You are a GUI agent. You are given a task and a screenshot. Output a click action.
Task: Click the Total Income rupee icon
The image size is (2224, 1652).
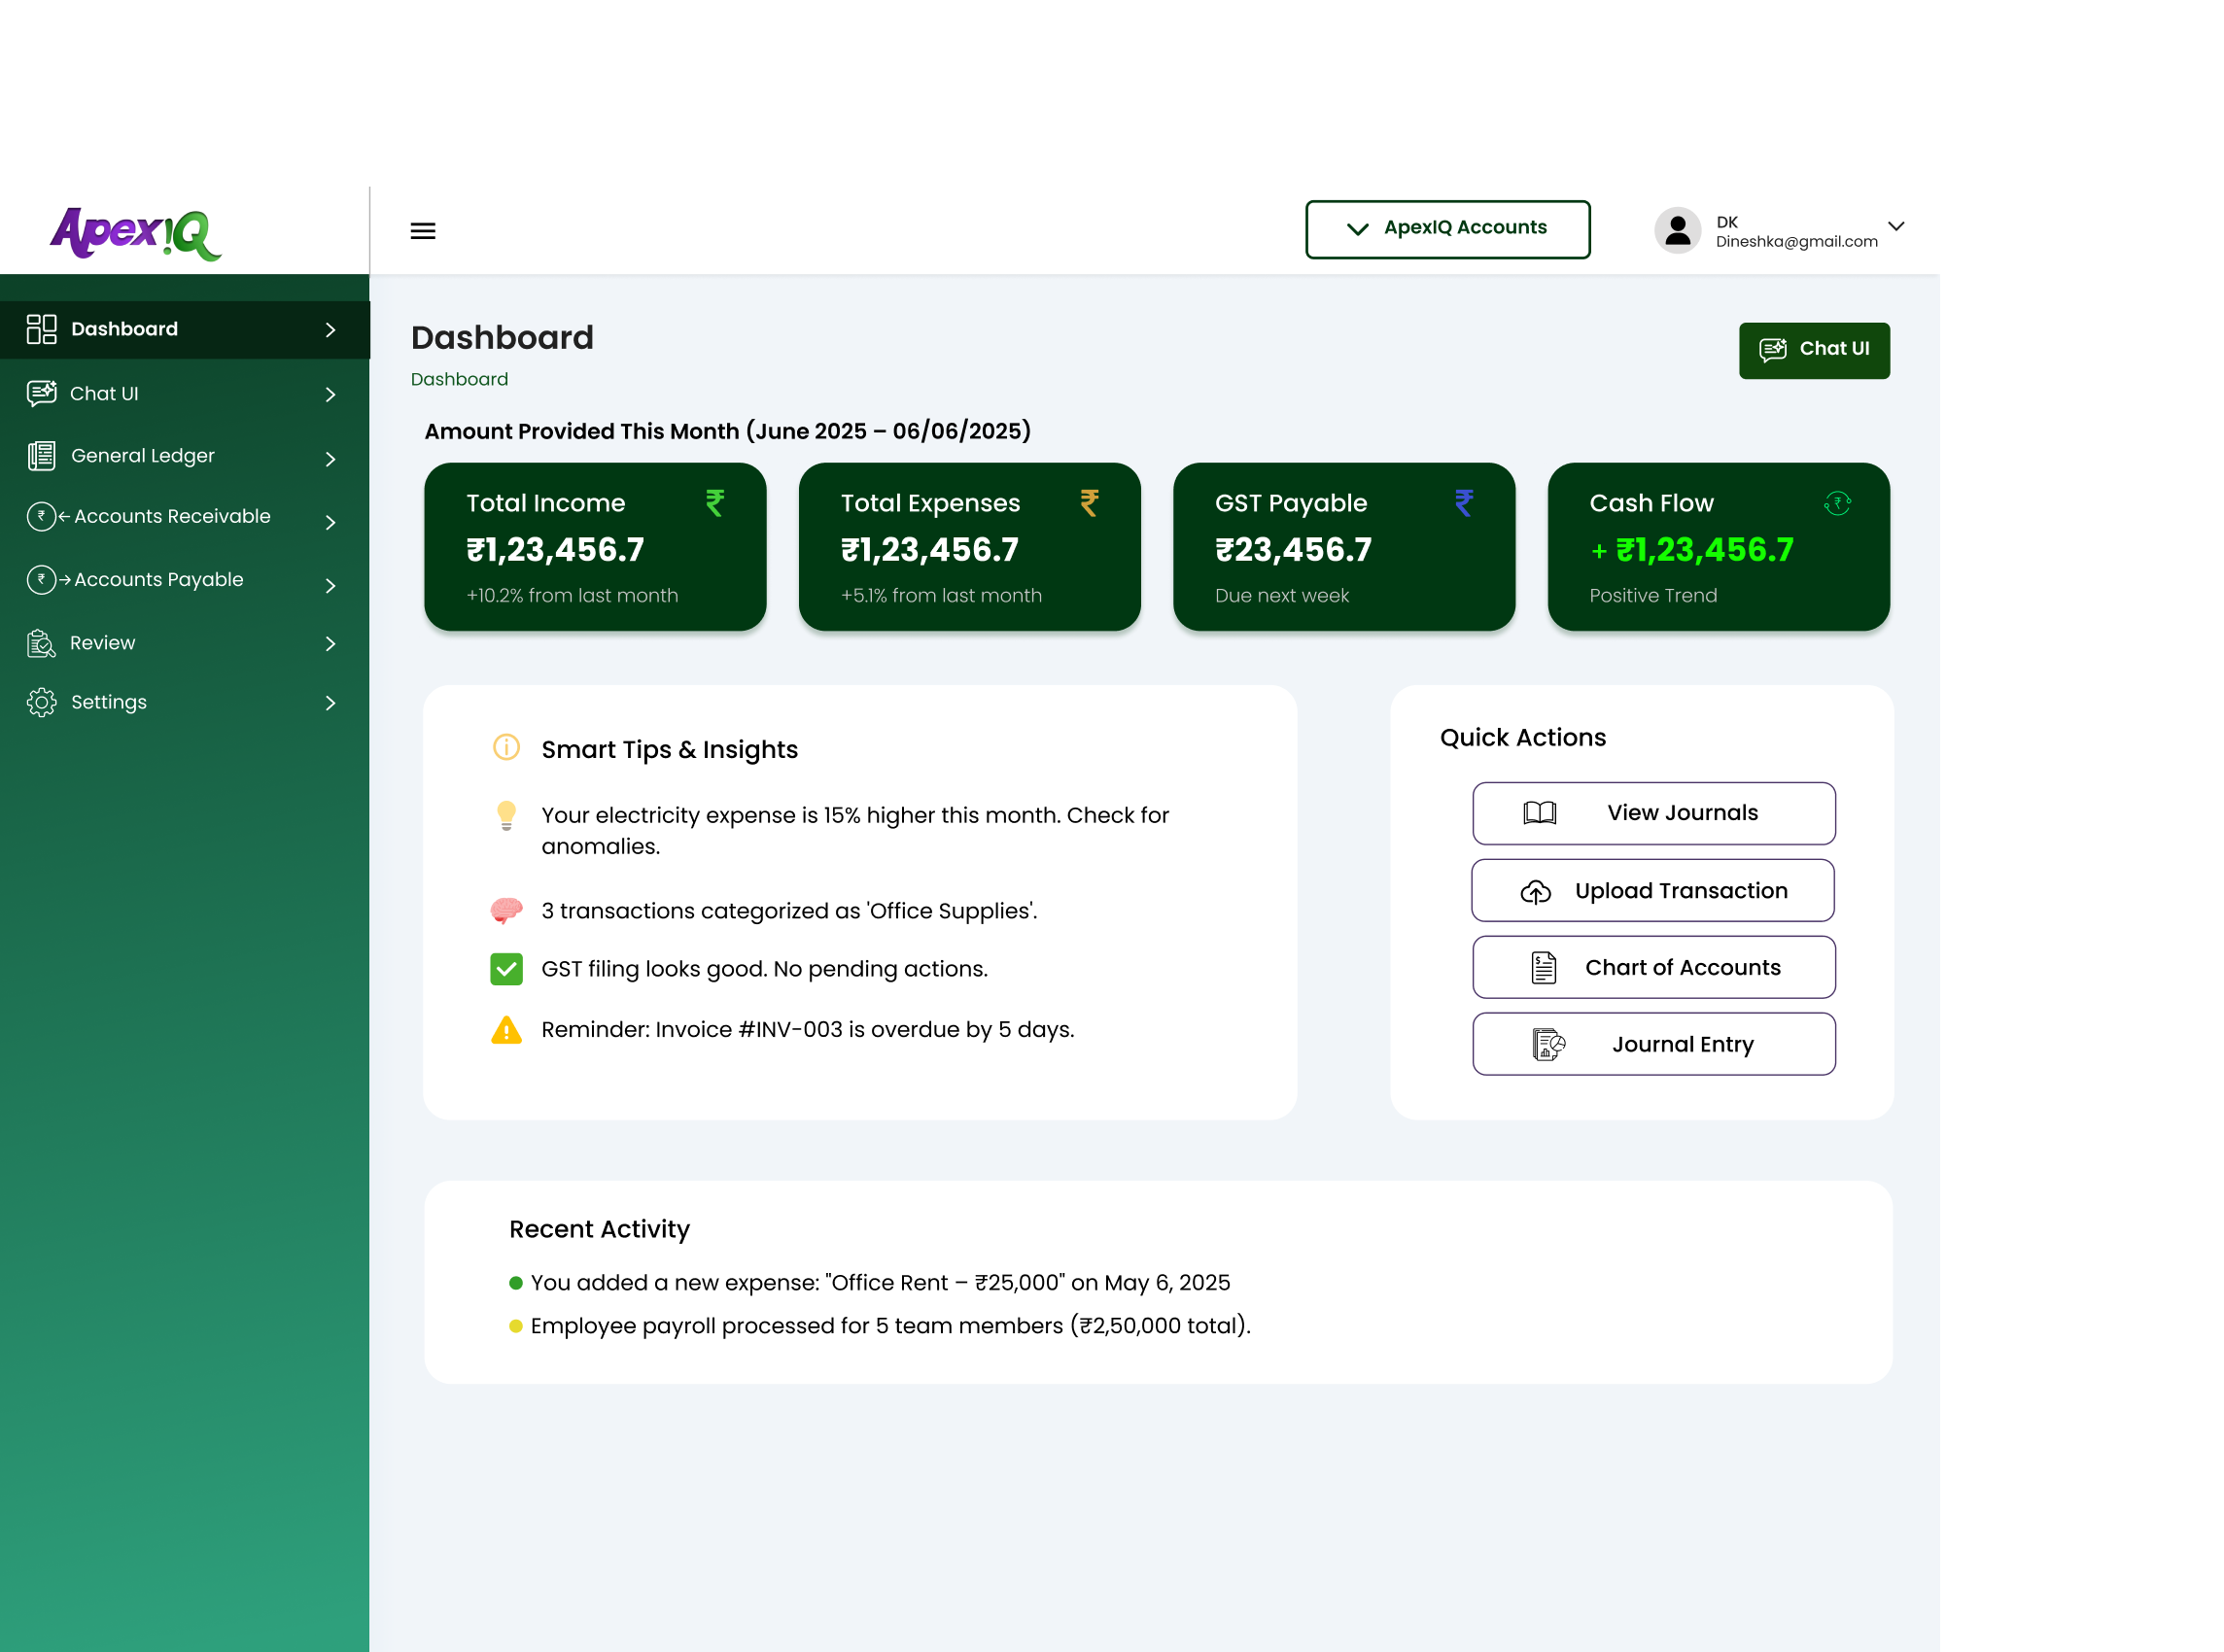715,502
